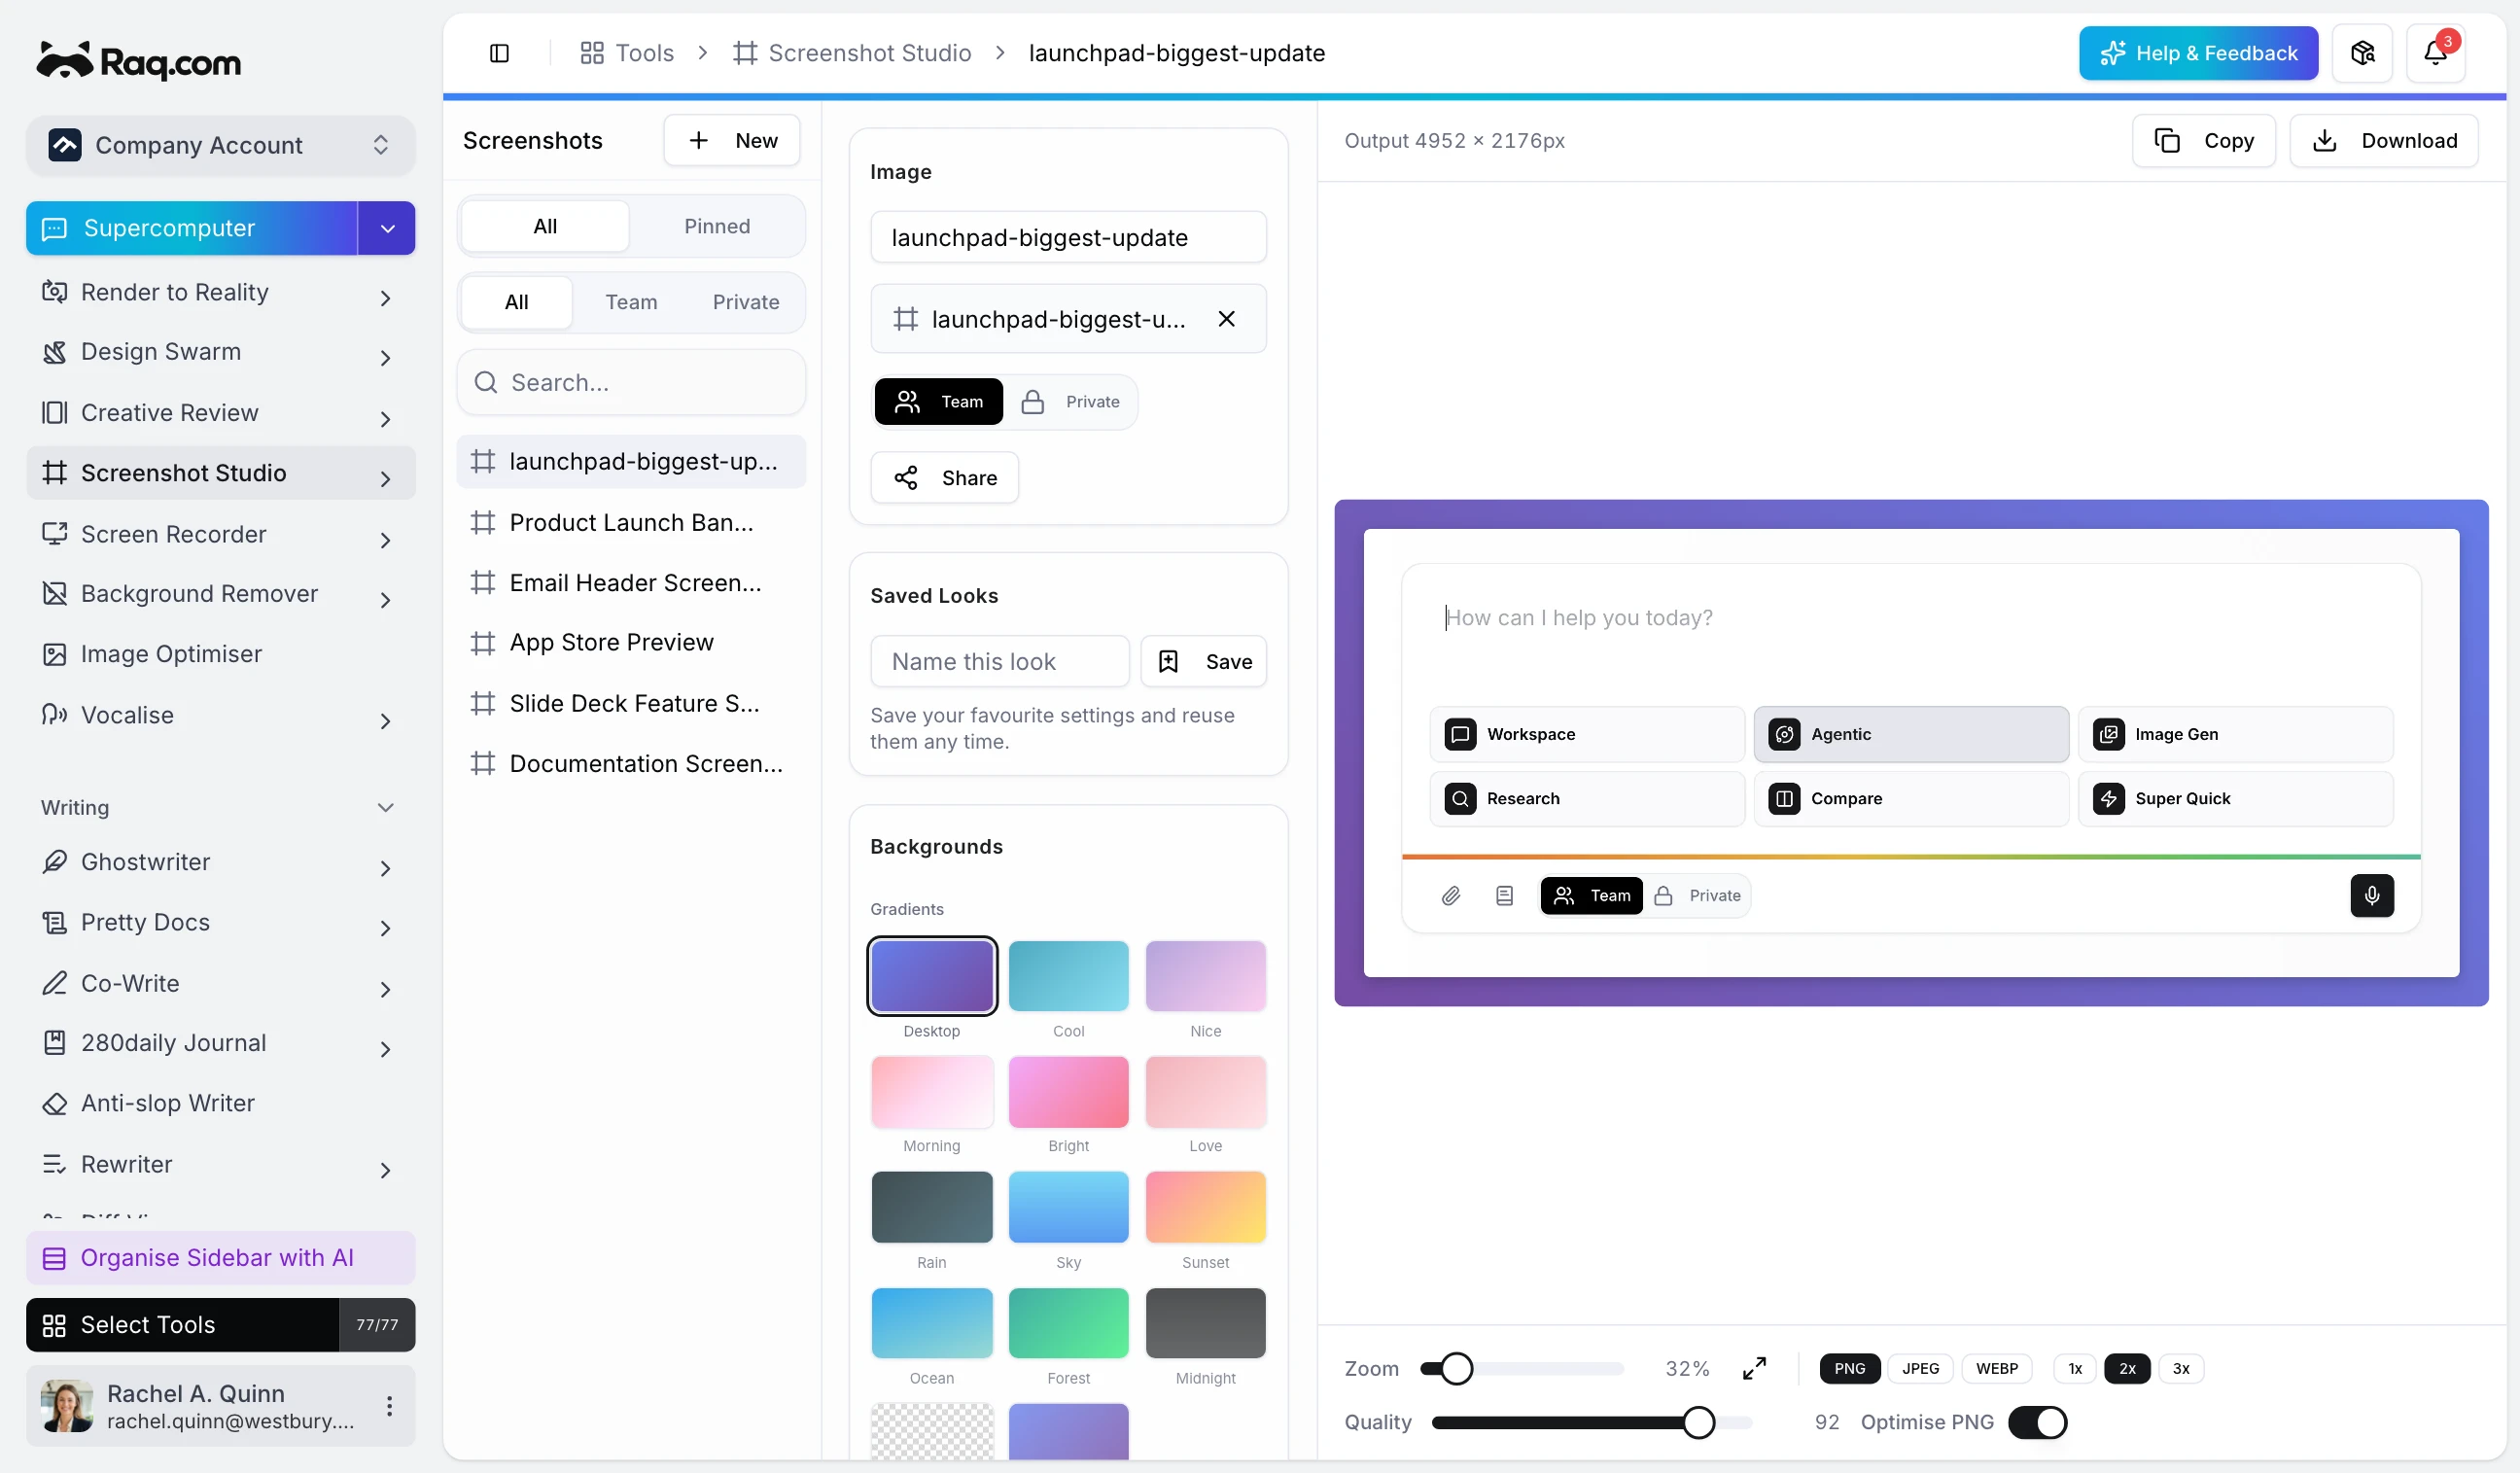This screenshot has width=2520, height=1473.
Task: Select 1x export scale
Action: coord(2075,1368)
